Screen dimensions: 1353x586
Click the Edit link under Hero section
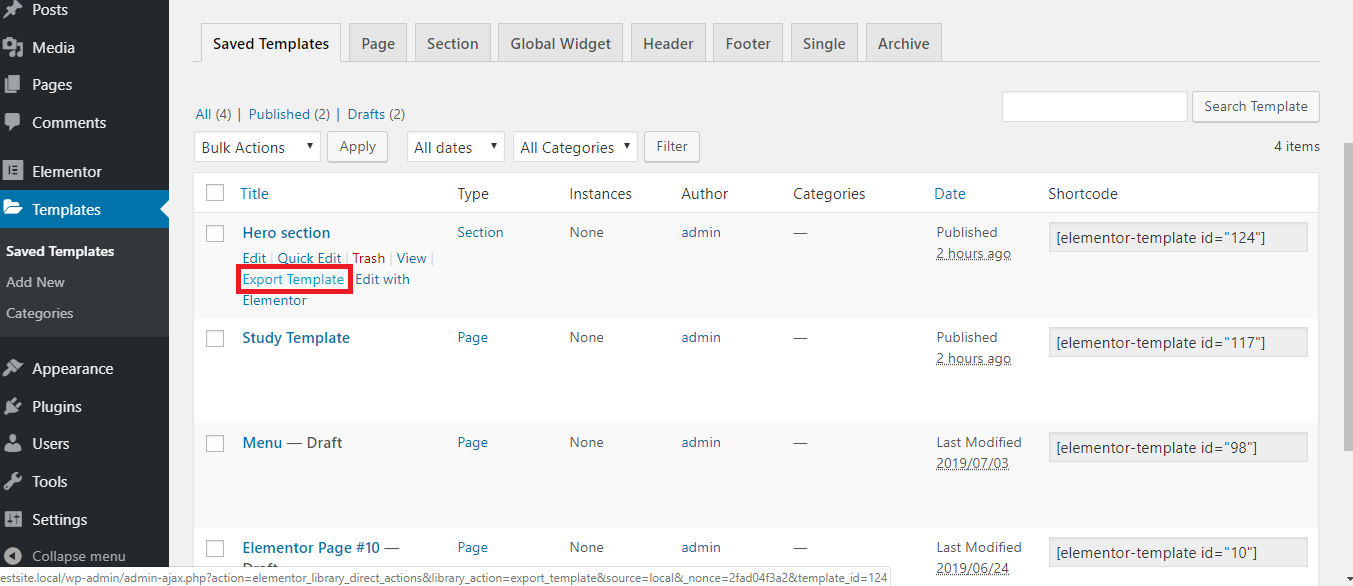pos(254,258)
